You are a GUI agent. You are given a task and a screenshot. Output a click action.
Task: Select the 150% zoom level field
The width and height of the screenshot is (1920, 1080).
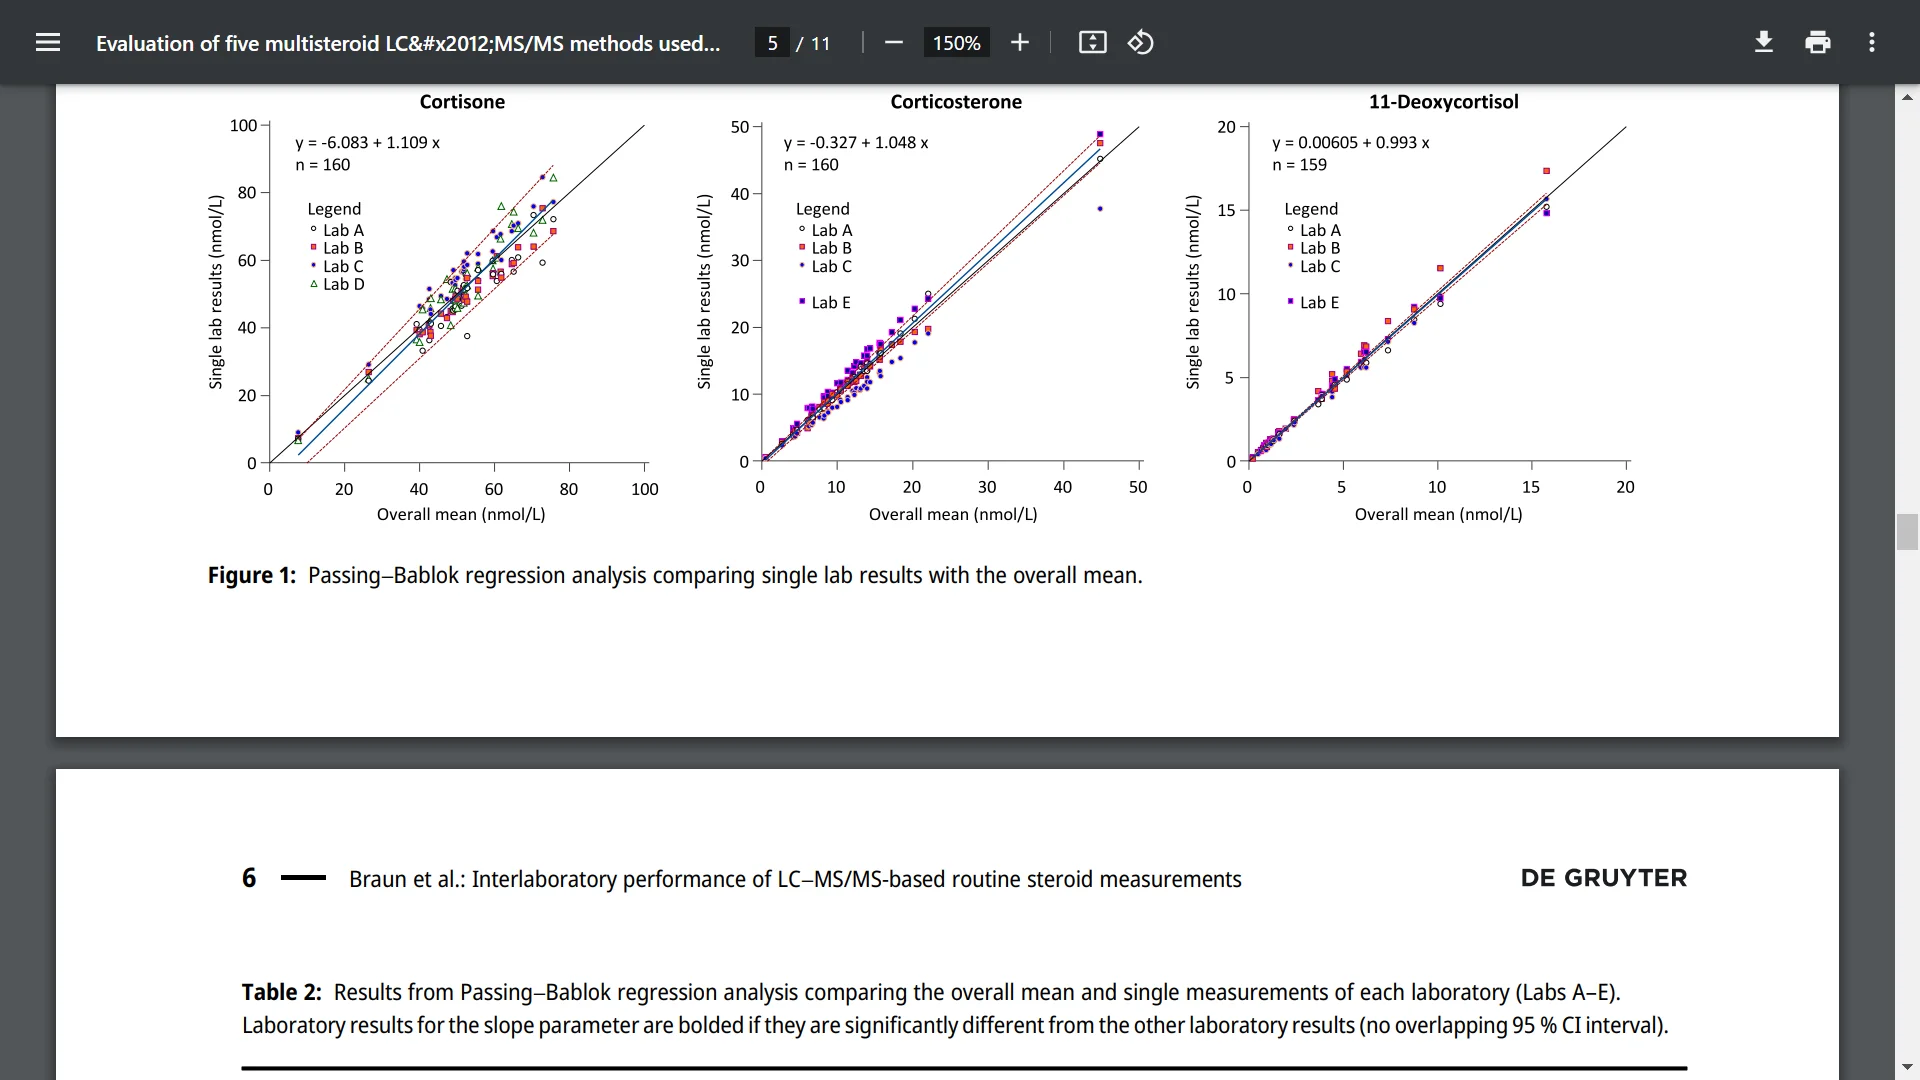(956, 43)
